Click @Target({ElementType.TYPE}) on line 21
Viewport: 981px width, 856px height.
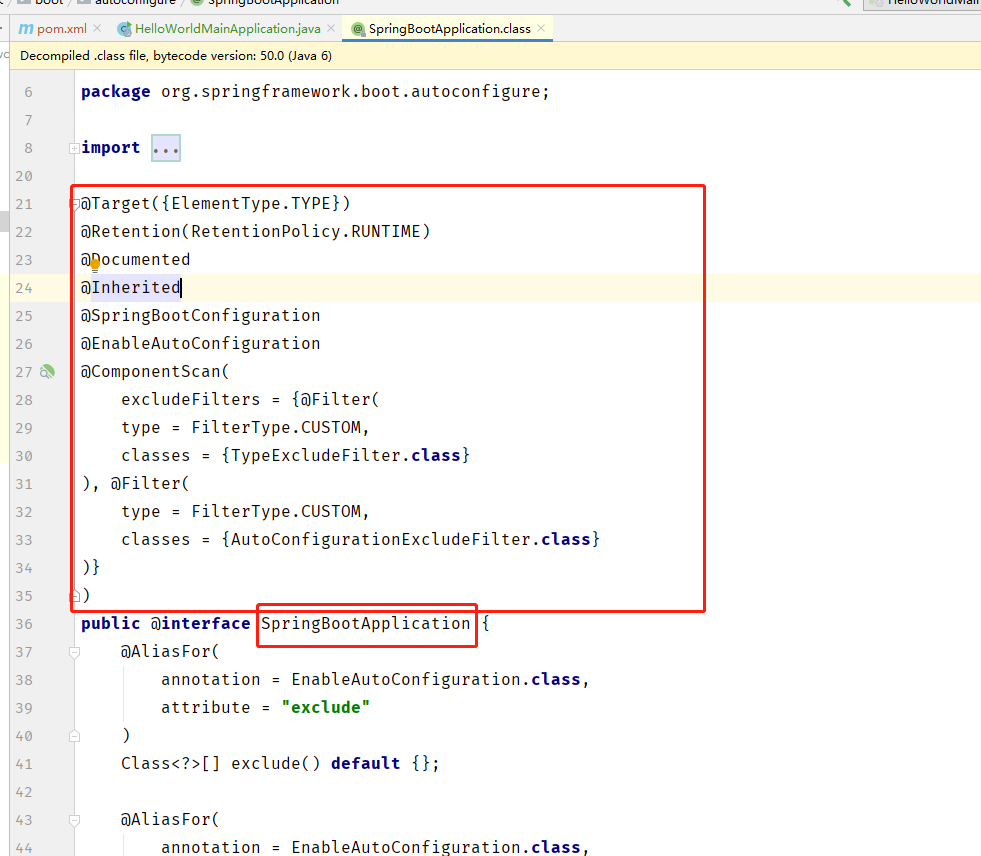(x=215, y=204)
